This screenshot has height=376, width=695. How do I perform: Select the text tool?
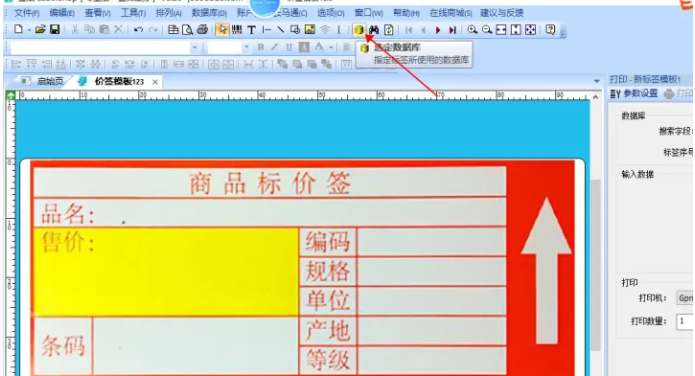251,30
